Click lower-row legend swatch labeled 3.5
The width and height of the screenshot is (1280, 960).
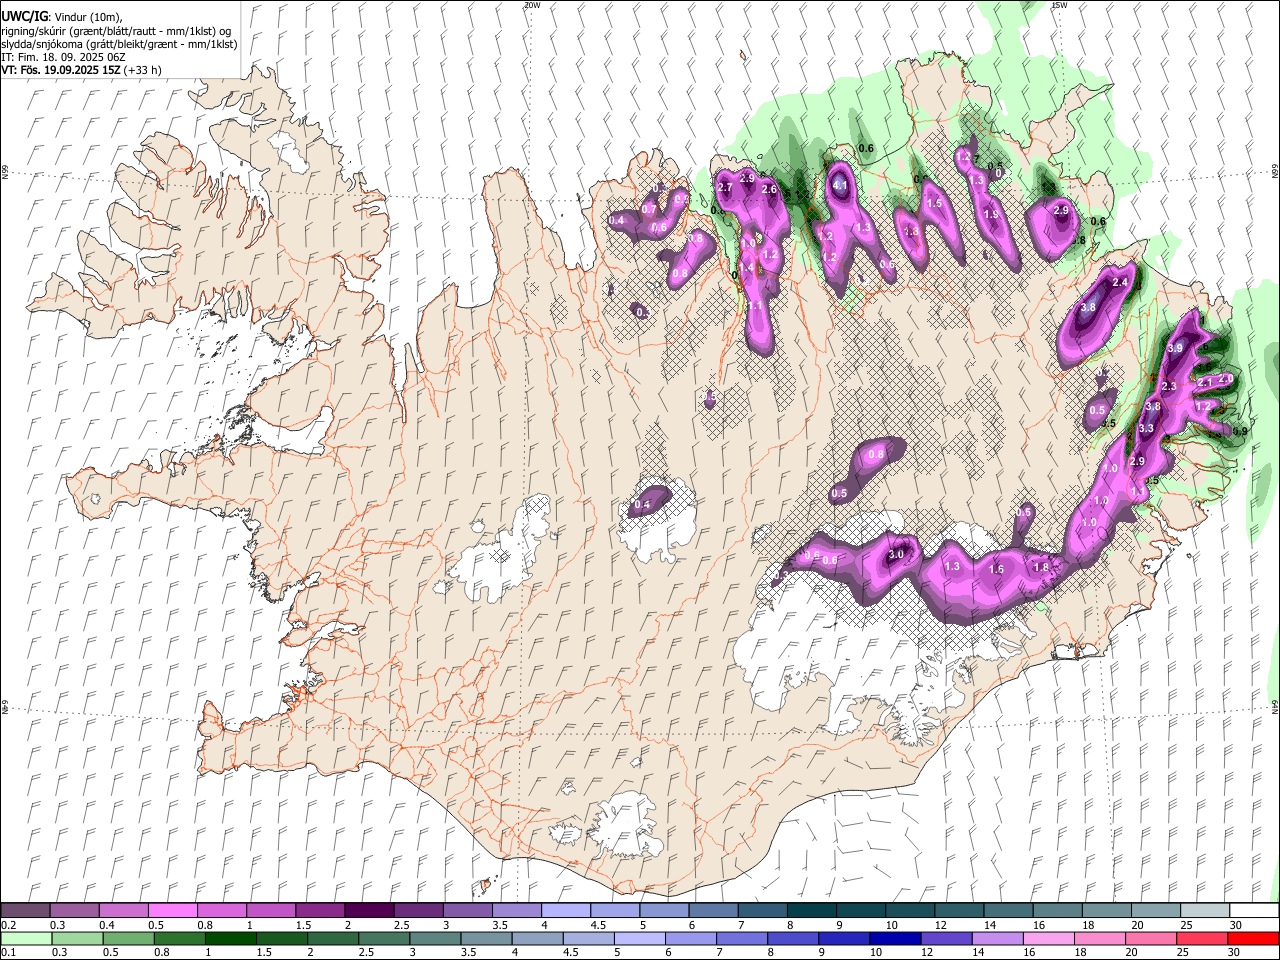[x=484, y=938]
